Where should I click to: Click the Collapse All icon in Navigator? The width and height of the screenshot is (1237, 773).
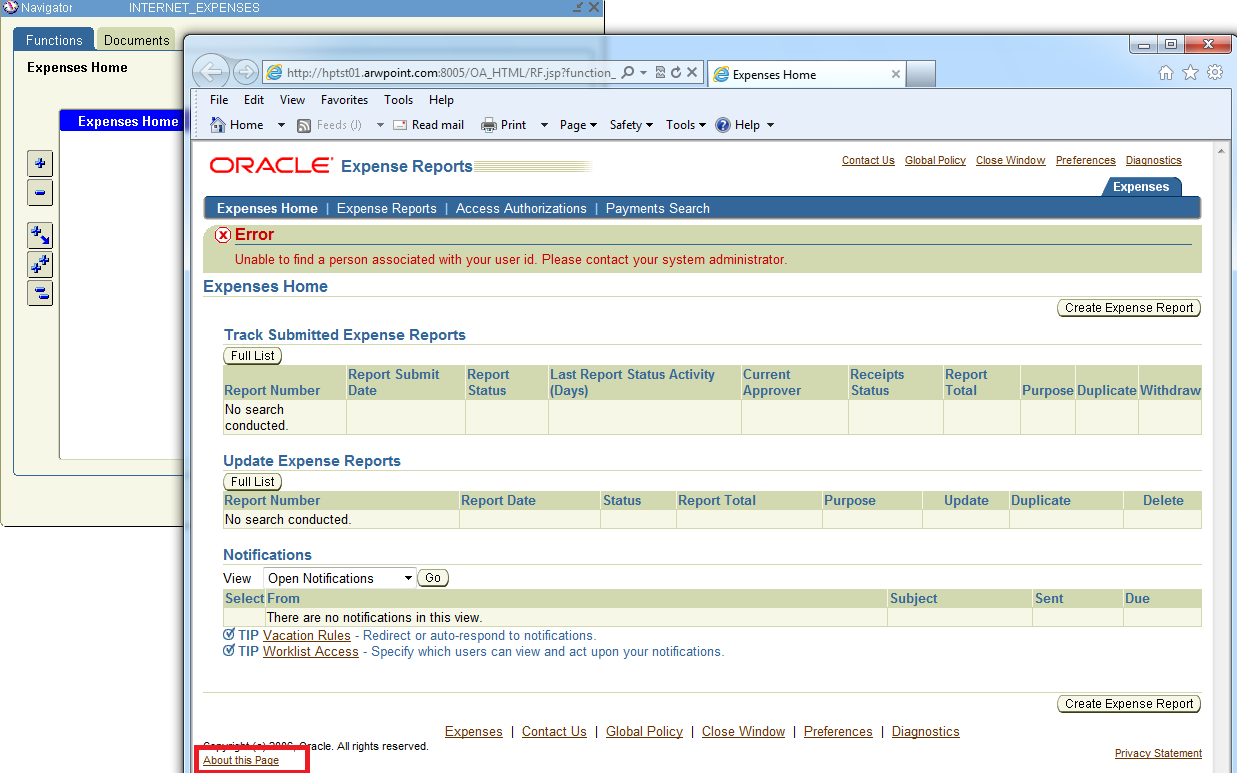(40, 294)
